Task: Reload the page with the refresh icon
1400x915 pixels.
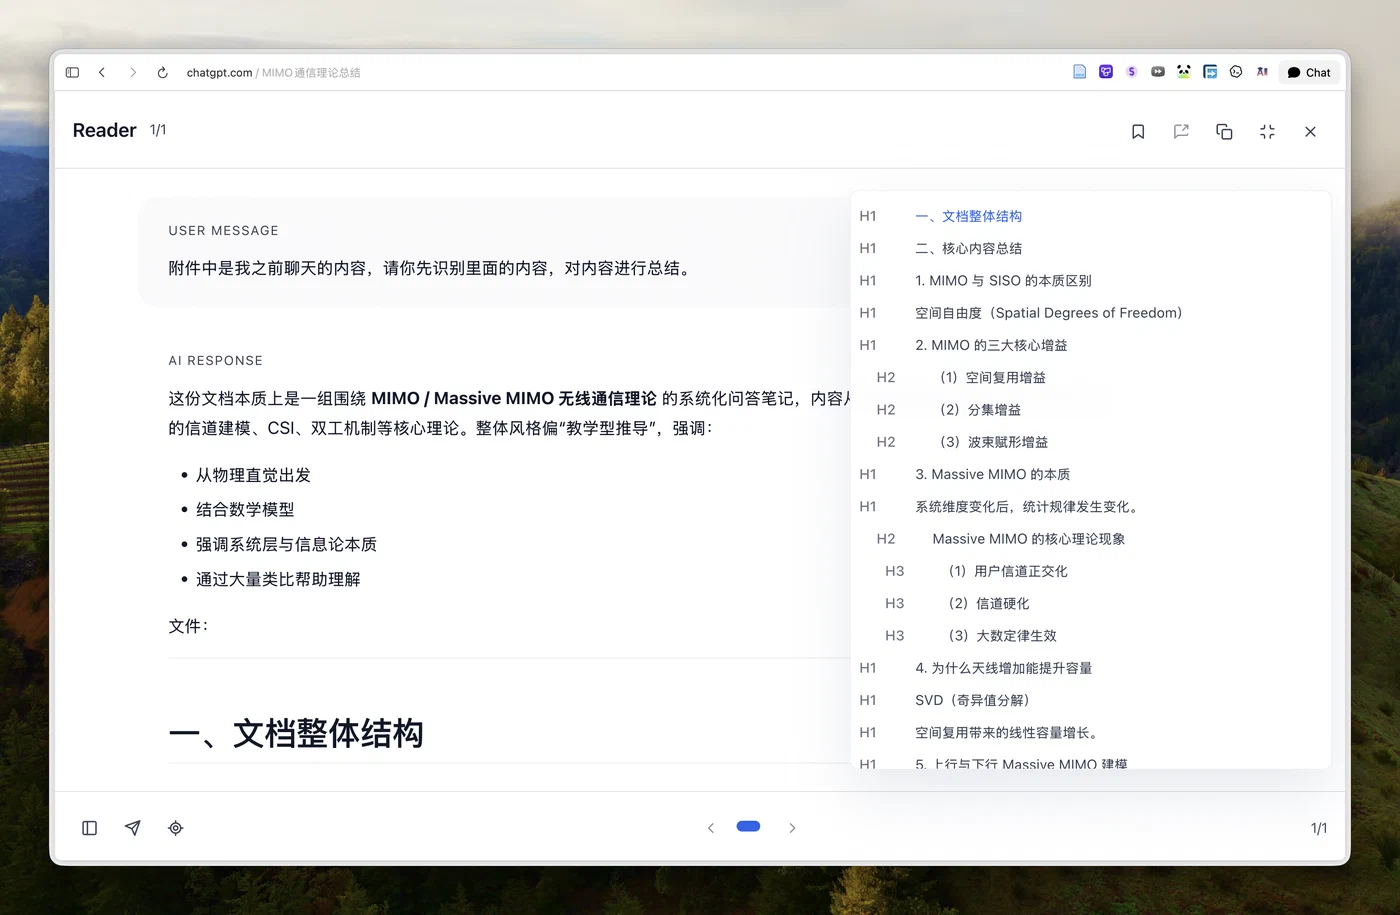Action: 162,72
